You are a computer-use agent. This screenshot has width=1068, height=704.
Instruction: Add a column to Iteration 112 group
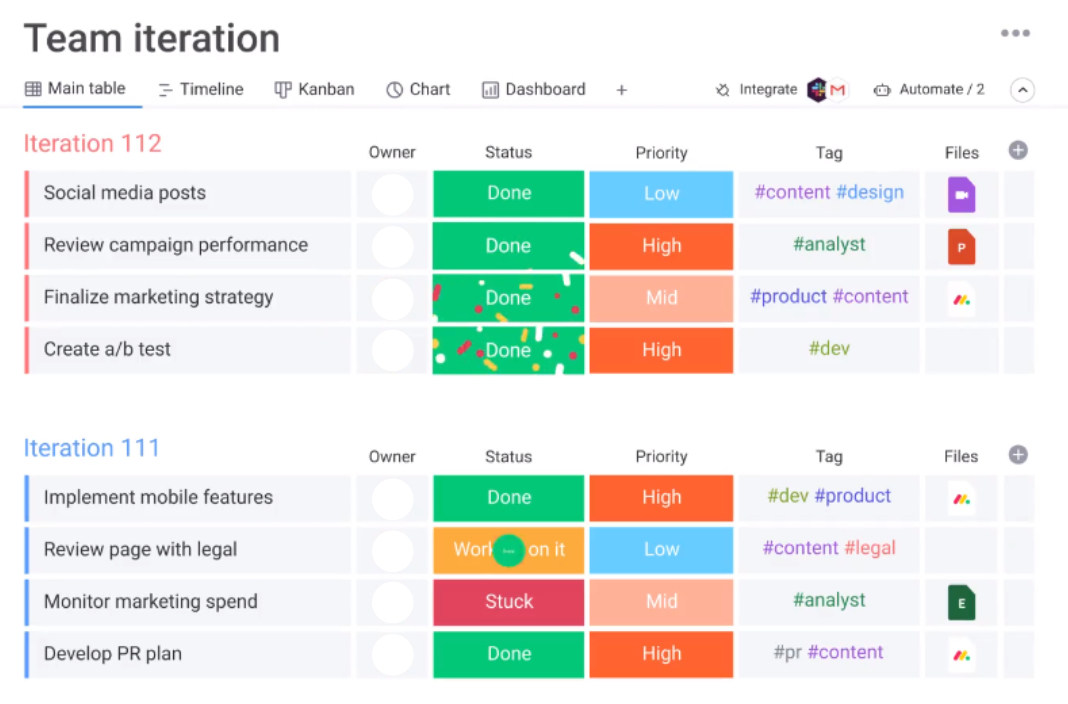pyautogui.click(x=1018, y=151)
